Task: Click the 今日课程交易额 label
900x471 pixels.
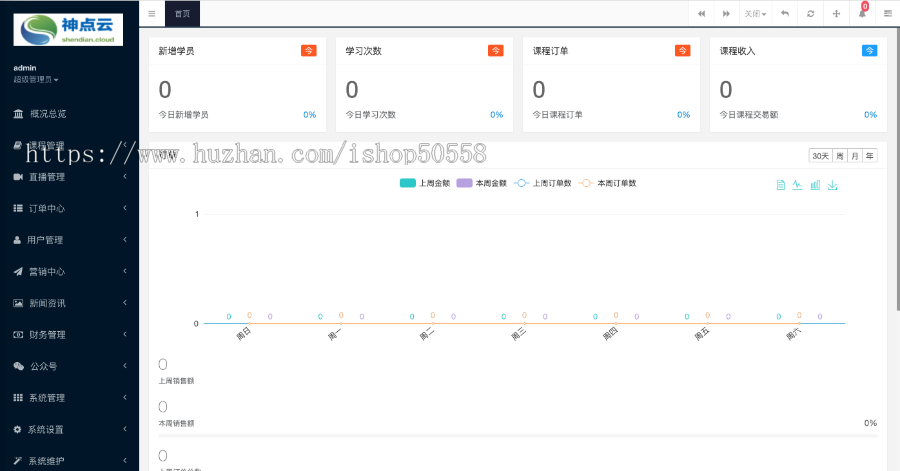Action: pyautogui.click(x=749, y=115)
